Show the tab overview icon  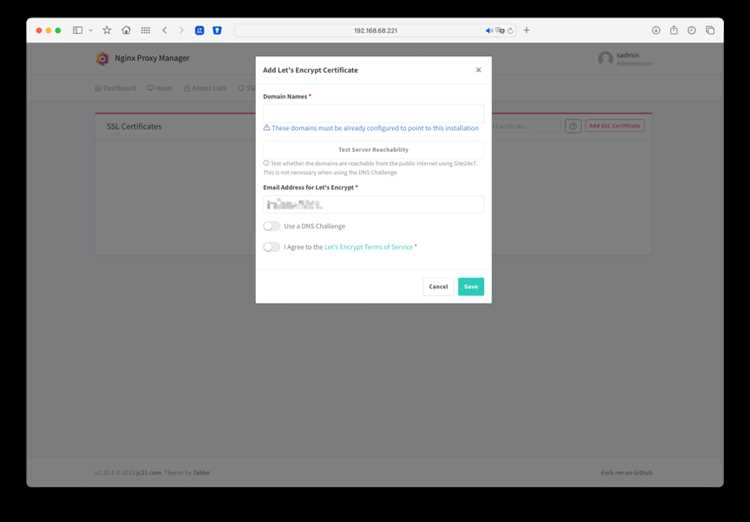(x=710, y=30)
